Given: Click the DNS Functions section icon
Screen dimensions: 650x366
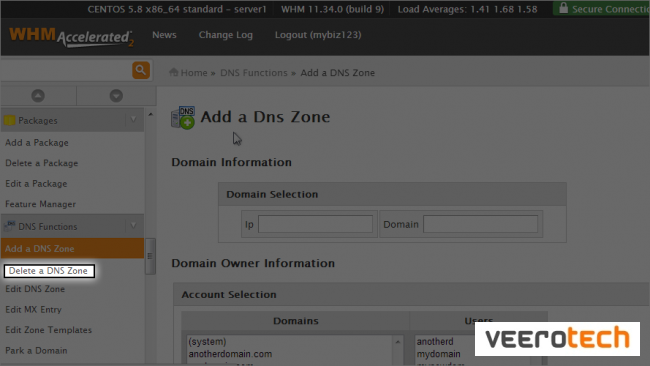Looking at the screenshot, I should pyautogui.click(x=10, y=226).
